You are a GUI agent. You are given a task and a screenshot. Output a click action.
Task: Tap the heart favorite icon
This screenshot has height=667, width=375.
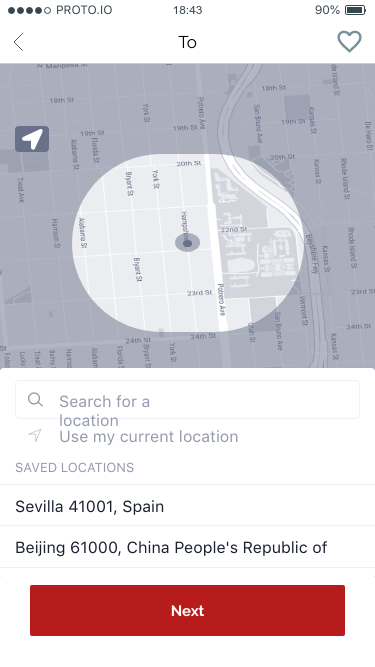[x=349, y=42]
